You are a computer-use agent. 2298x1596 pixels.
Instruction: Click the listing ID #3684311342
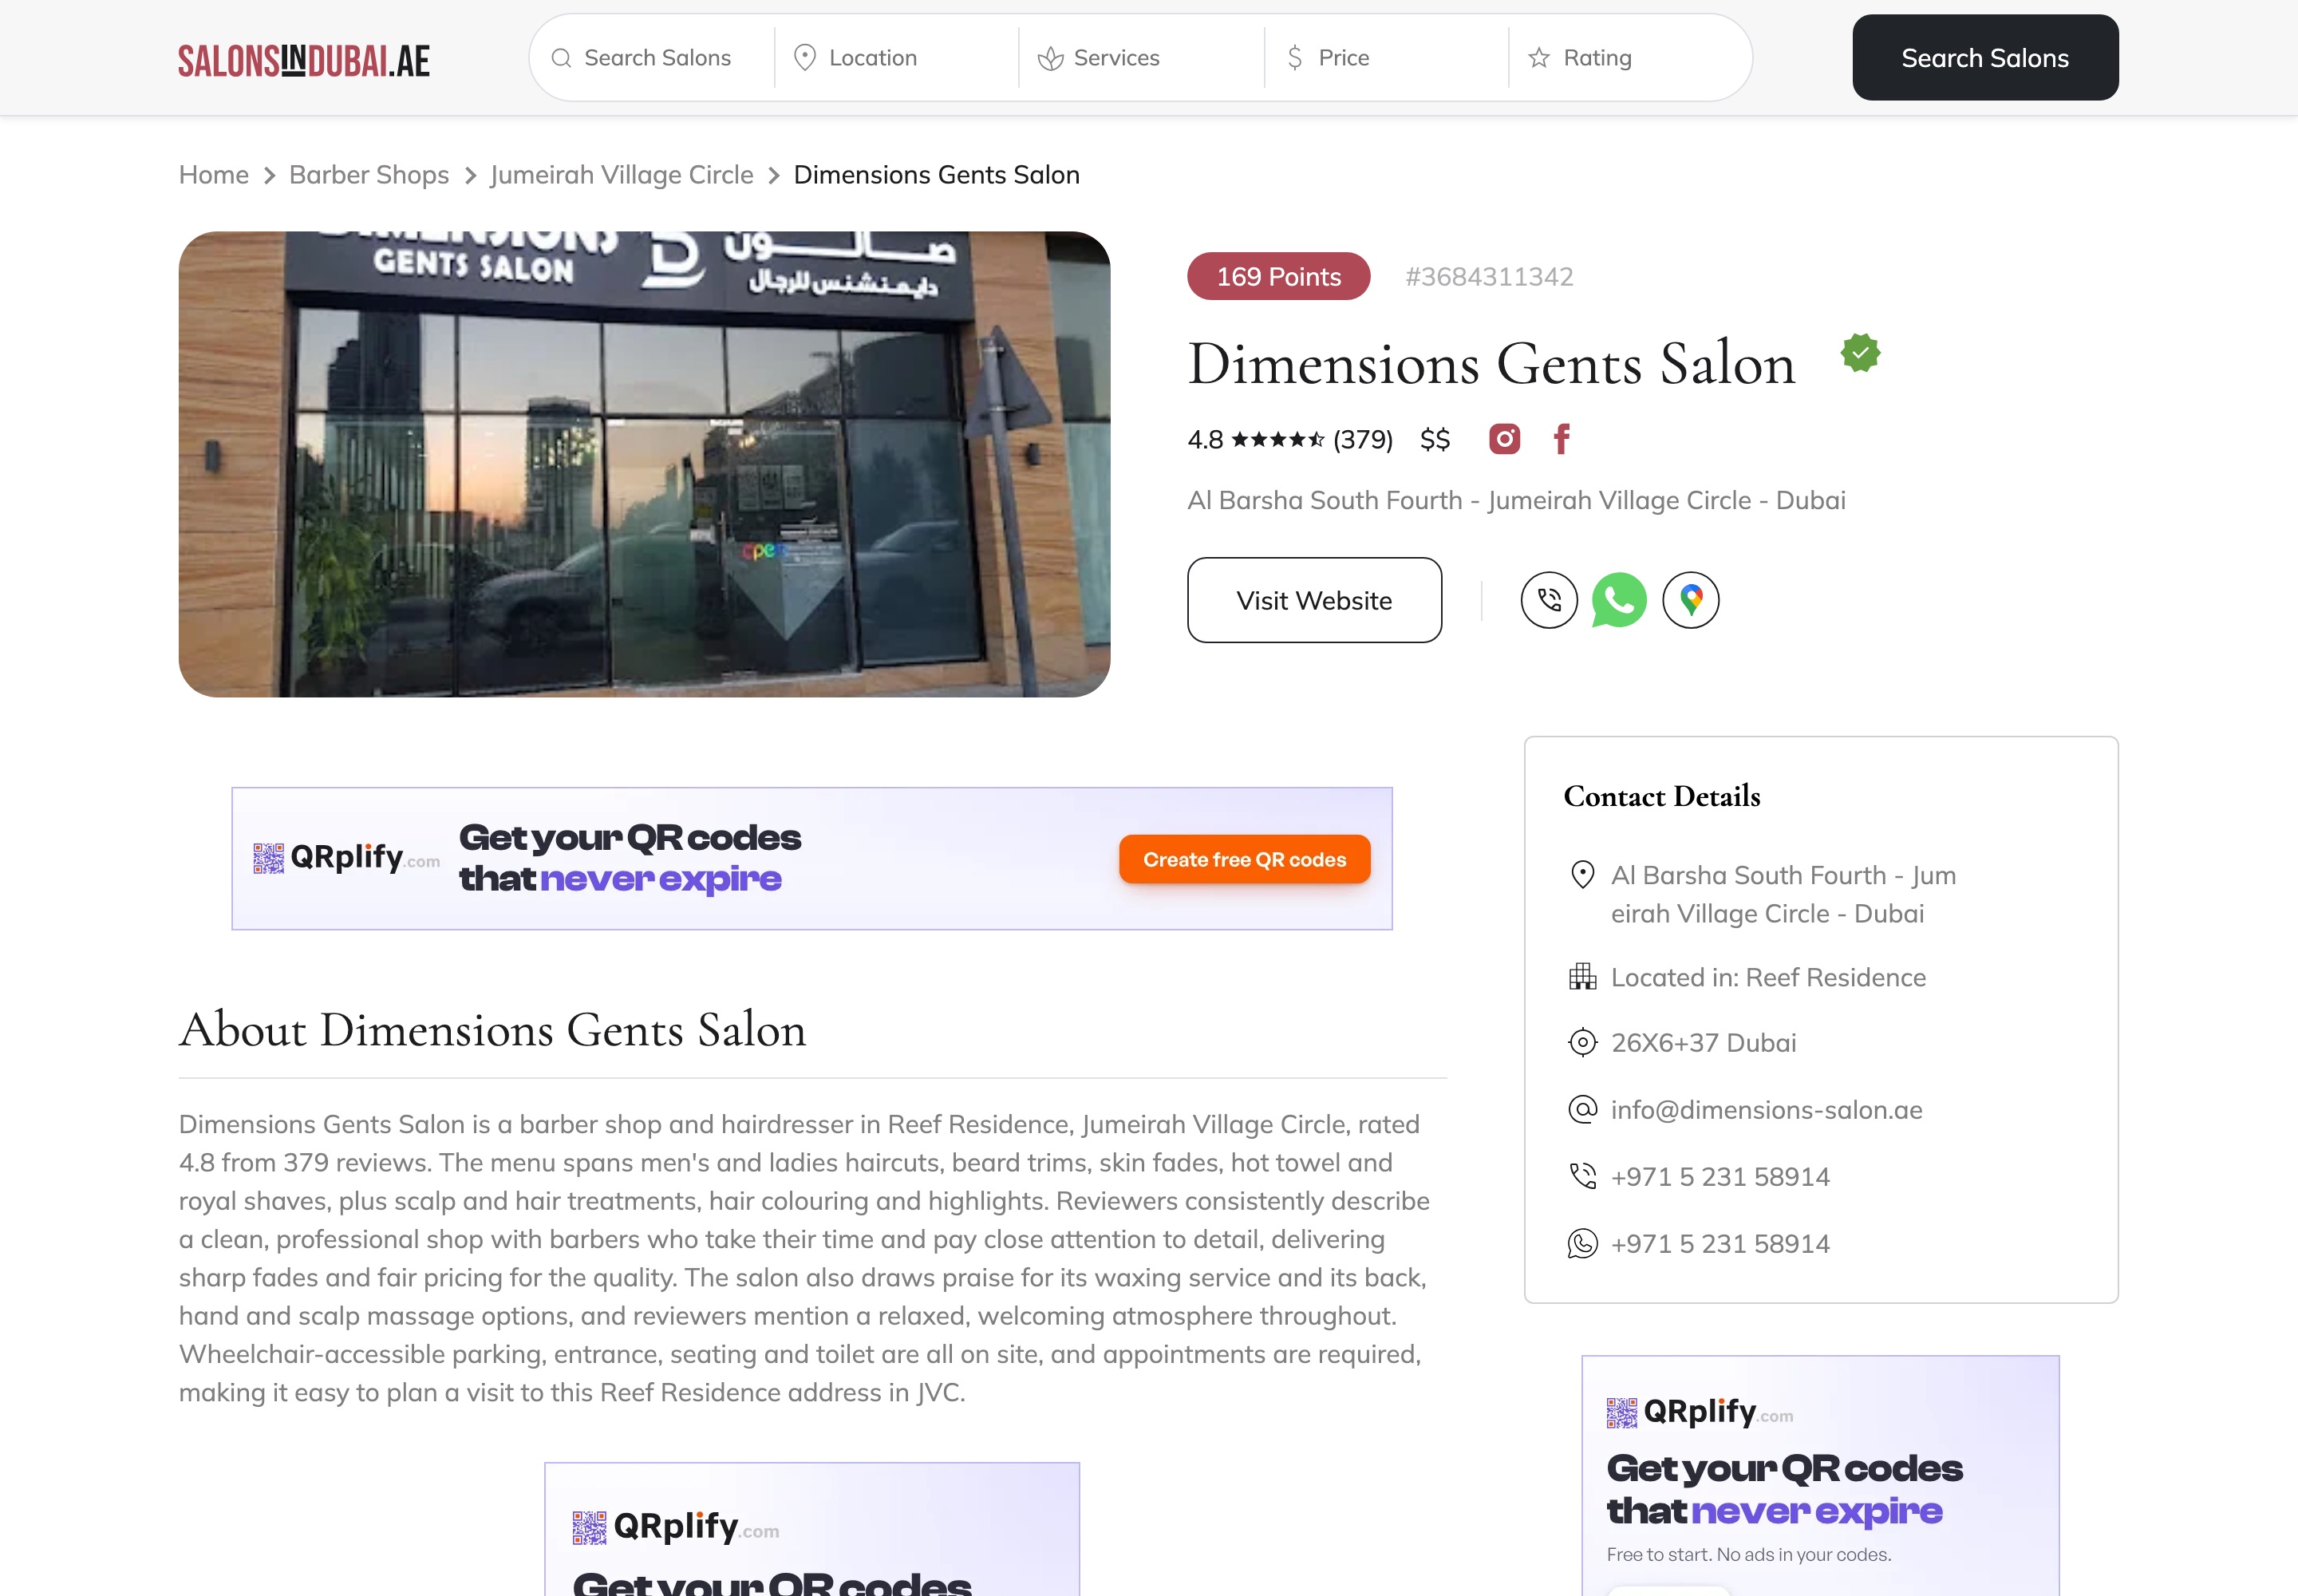pos(1489,276)
